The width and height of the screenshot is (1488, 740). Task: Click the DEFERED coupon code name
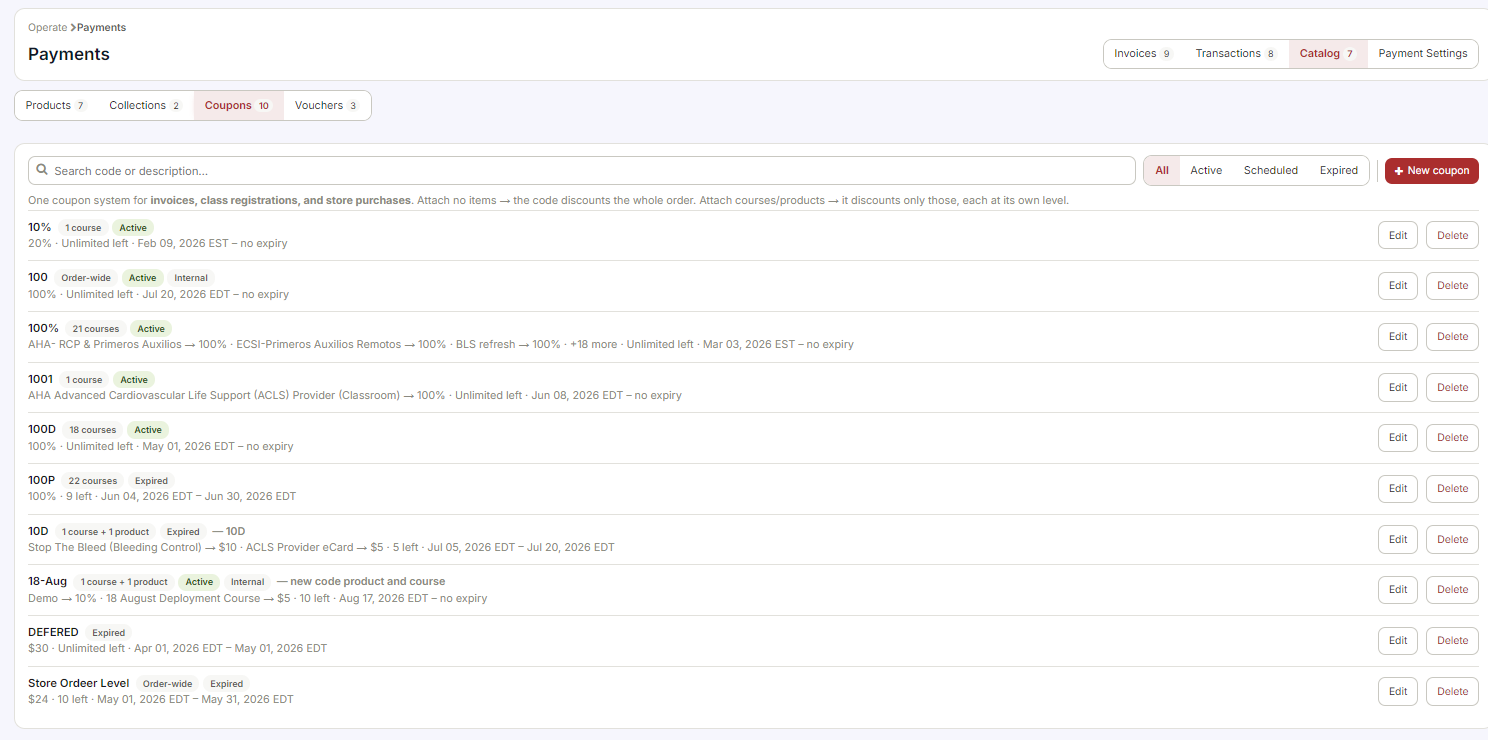[x=53, y=632]
